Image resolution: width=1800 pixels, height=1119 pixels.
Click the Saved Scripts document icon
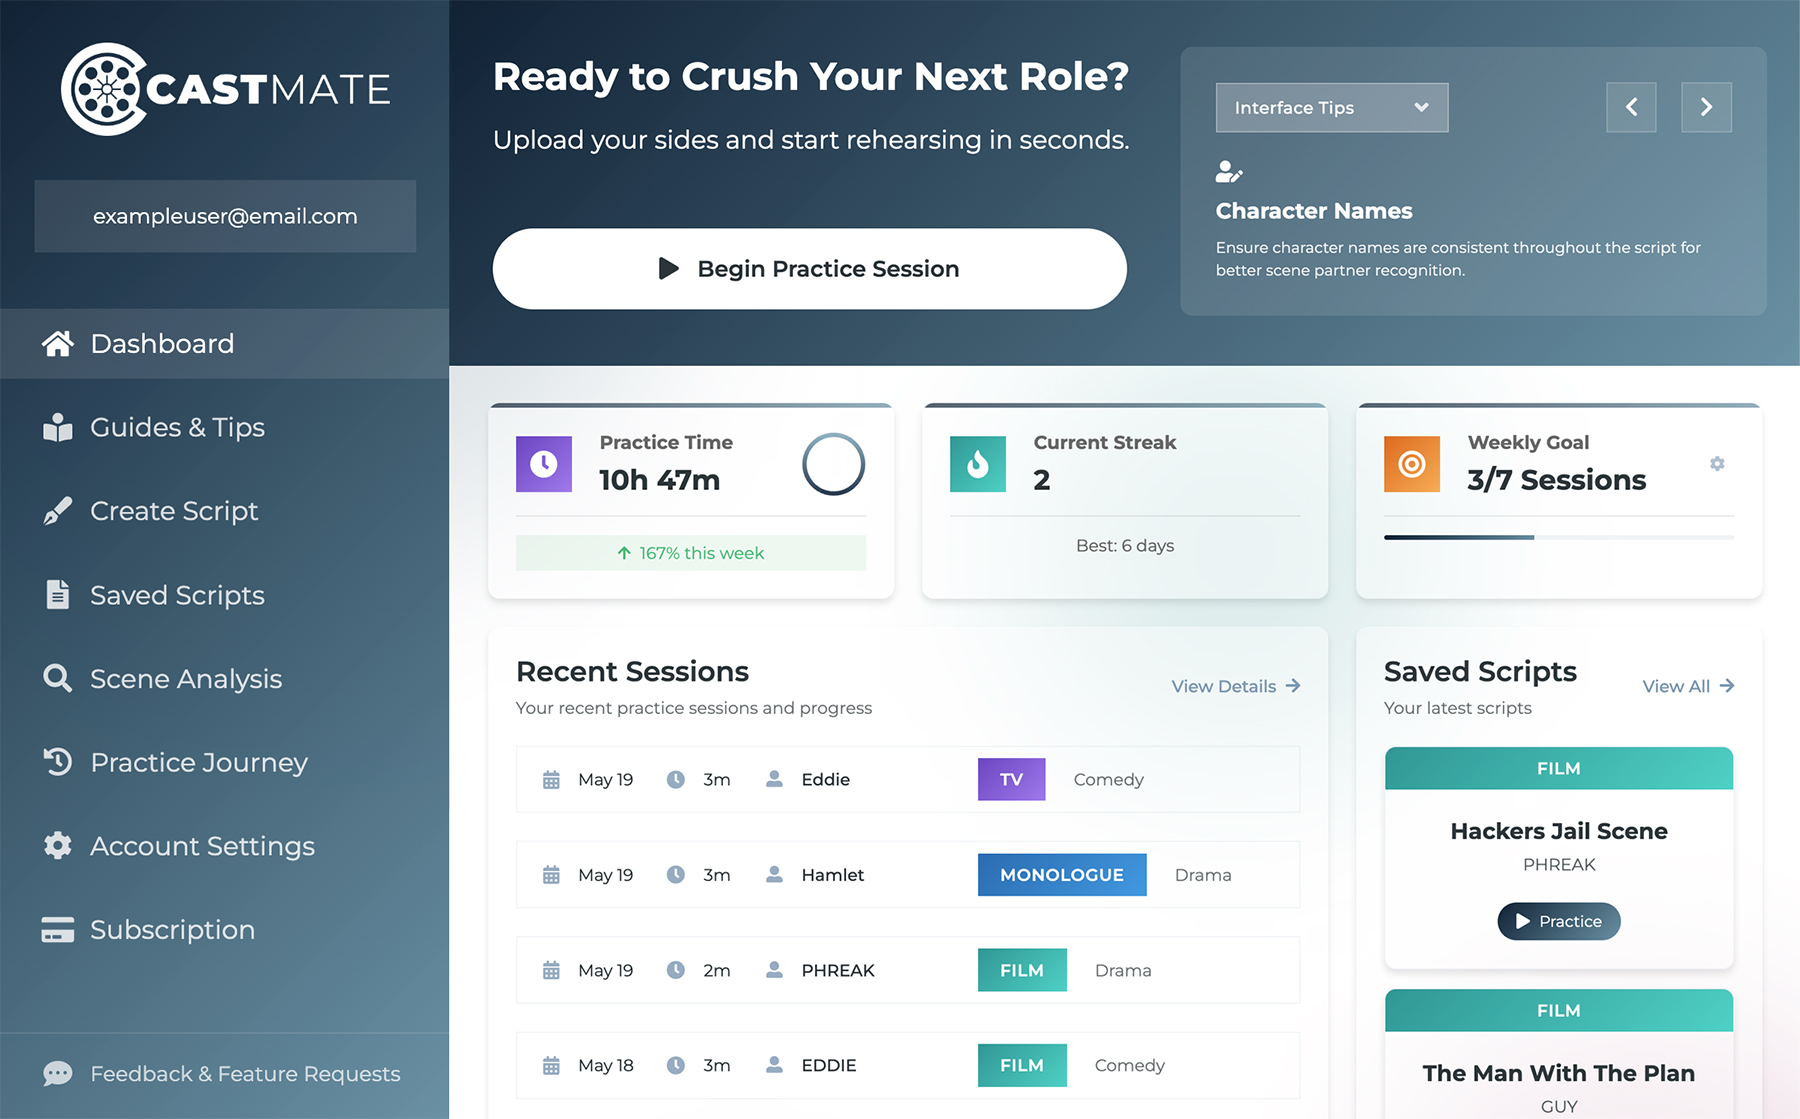(57, 595)
